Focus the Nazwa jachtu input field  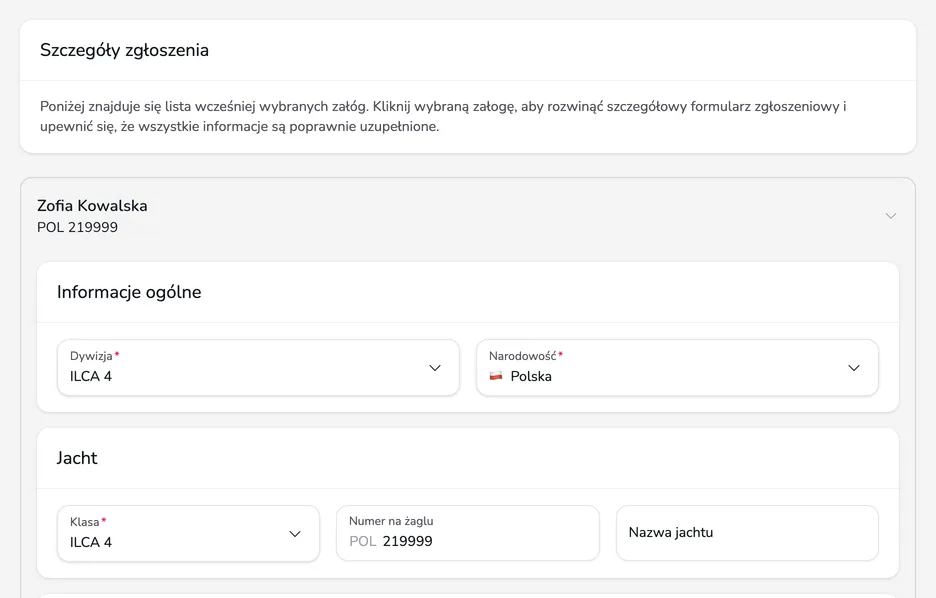click(x=747, y=533)
